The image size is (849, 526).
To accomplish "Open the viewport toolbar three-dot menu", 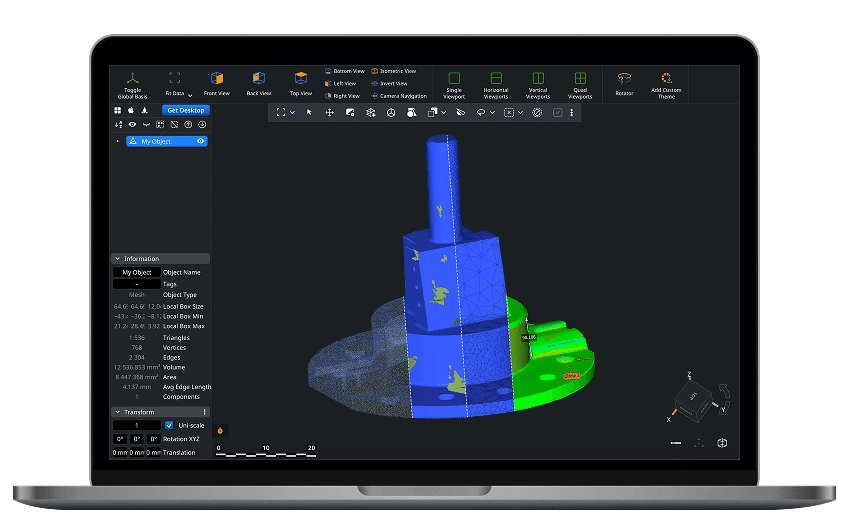I will [x=572, y=112].
